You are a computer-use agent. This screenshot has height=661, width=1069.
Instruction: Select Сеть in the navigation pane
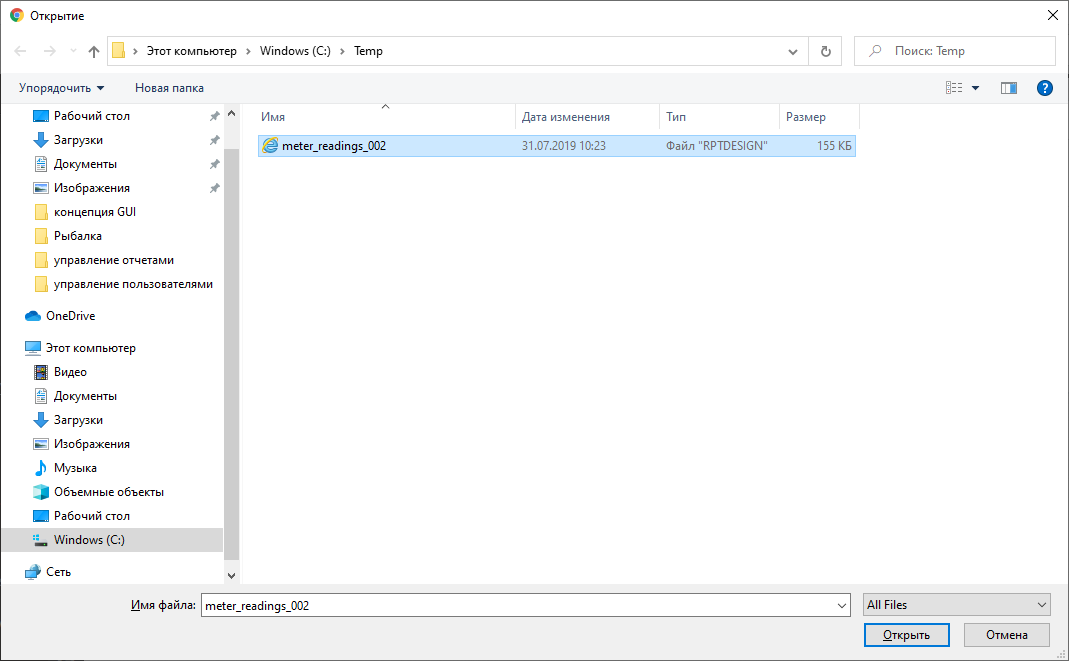[58, 572]
